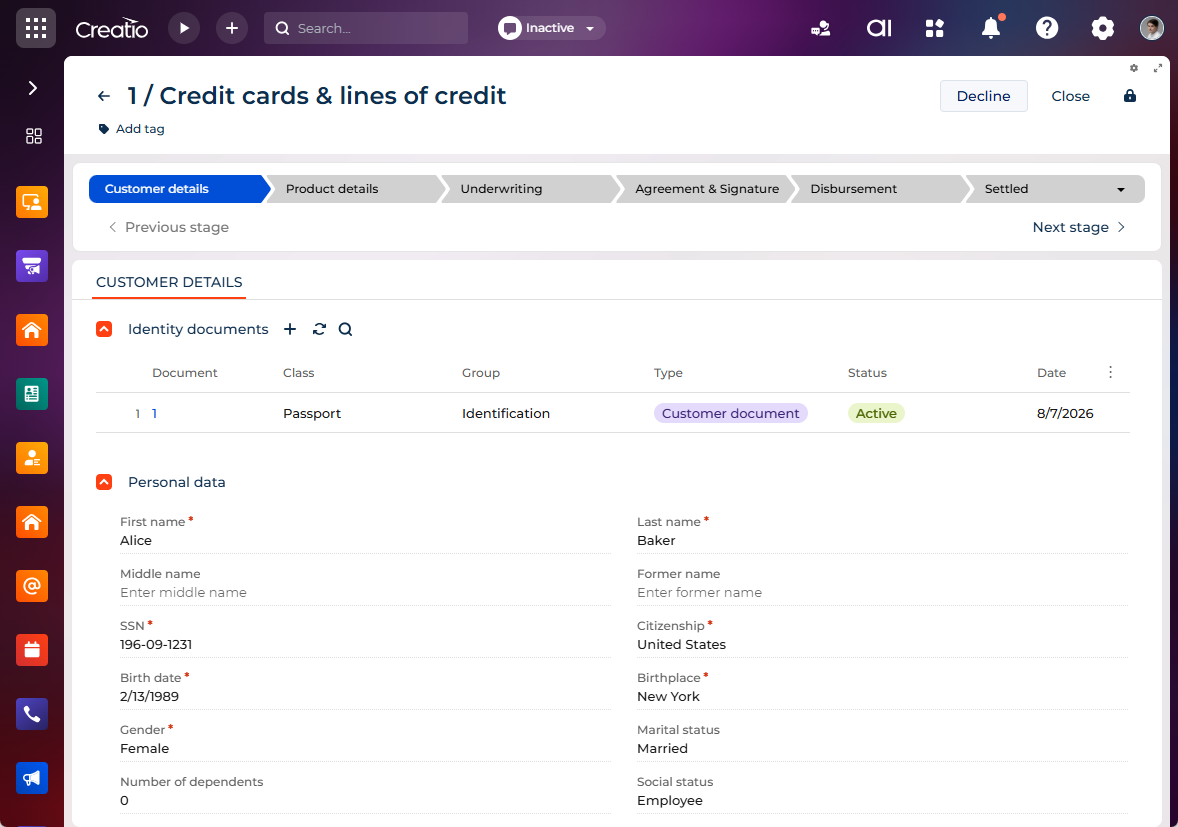
Task: Open the applications hub icon in top bar
Action: [935, 29]
